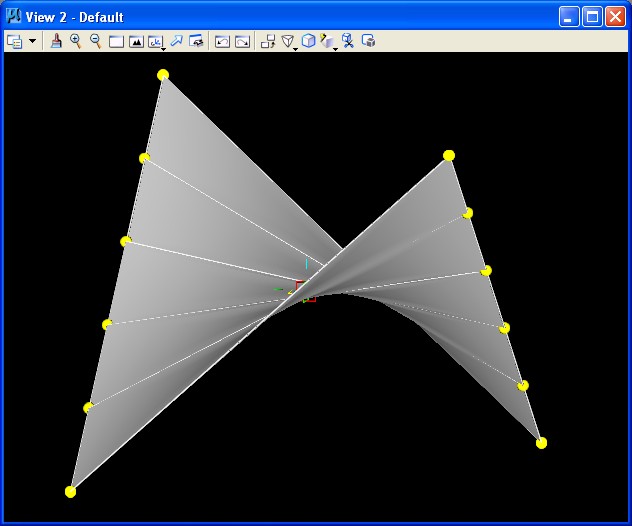
Task: Expand the lighting tool dropdown arrow
Action: click(x=335, y=49)
